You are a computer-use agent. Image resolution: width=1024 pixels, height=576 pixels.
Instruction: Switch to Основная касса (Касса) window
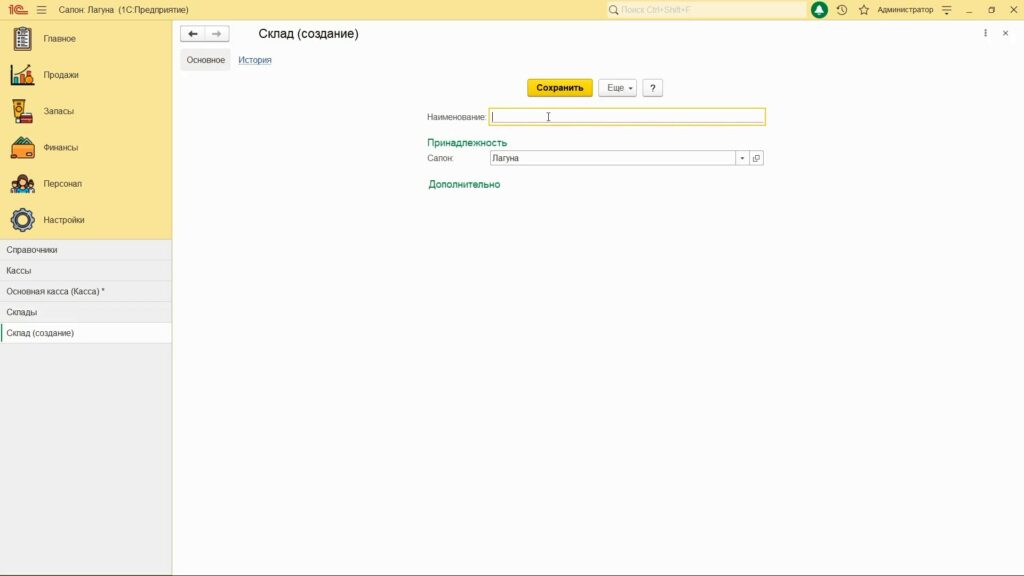point(86,291)
